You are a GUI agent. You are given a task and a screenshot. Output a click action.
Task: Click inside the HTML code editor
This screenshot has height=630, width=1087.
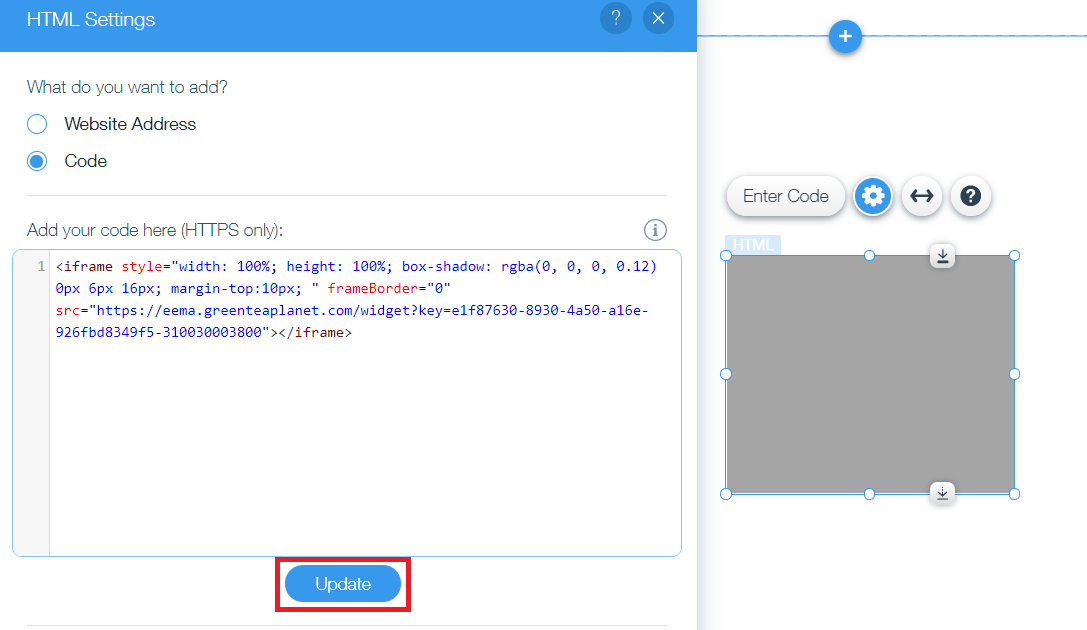[347, 403]
